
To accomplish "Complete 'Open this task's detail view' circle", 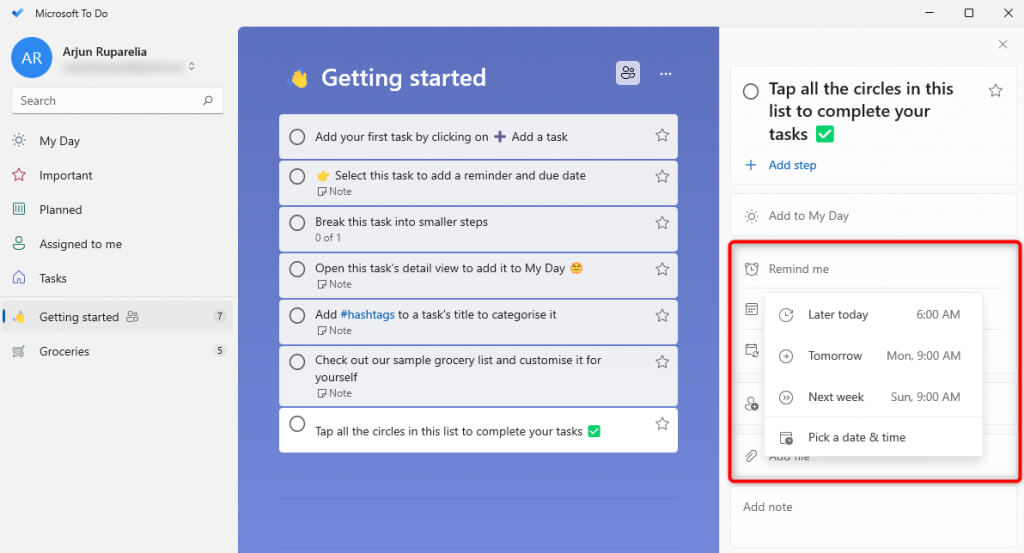I will [x=297, y=269].
